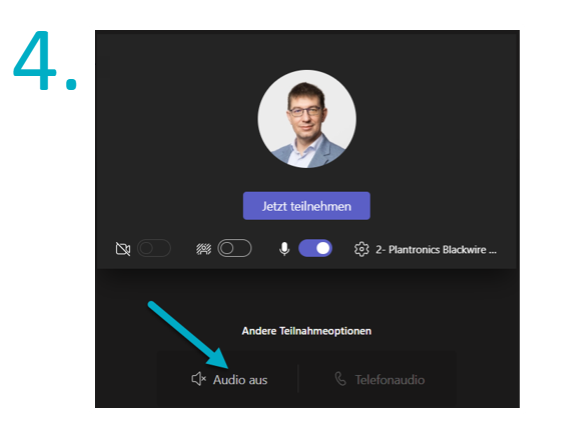Click the teal arrow pointing at Audio aus

coord(189,335)
